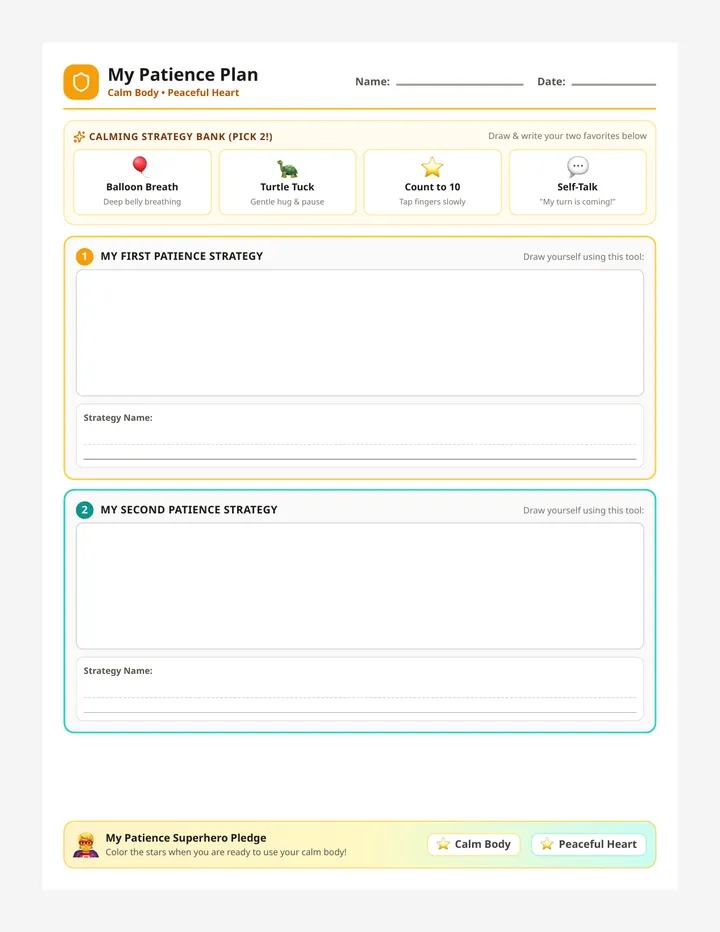Click the Calm Body • Peaceful Heart subtitle
Viewport: 720px width, 932px height.
[x=173, y=93]
